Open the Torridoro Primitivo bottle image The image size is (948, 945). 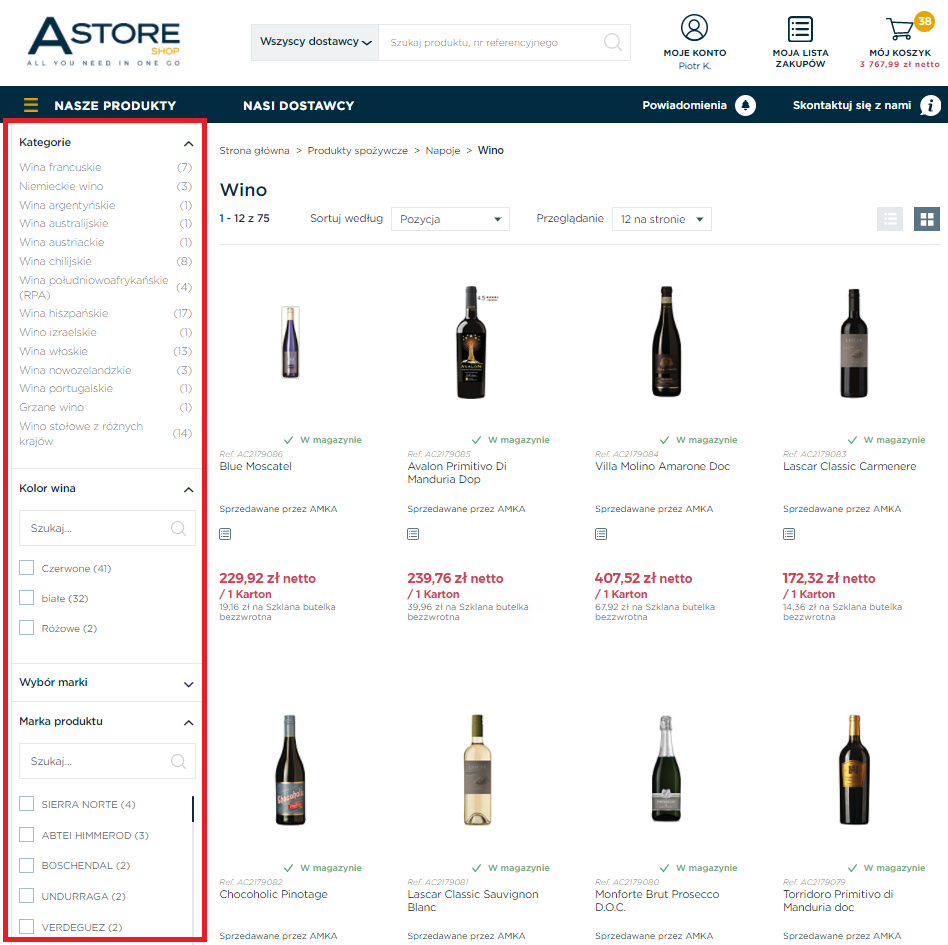(x=854, y=770)
